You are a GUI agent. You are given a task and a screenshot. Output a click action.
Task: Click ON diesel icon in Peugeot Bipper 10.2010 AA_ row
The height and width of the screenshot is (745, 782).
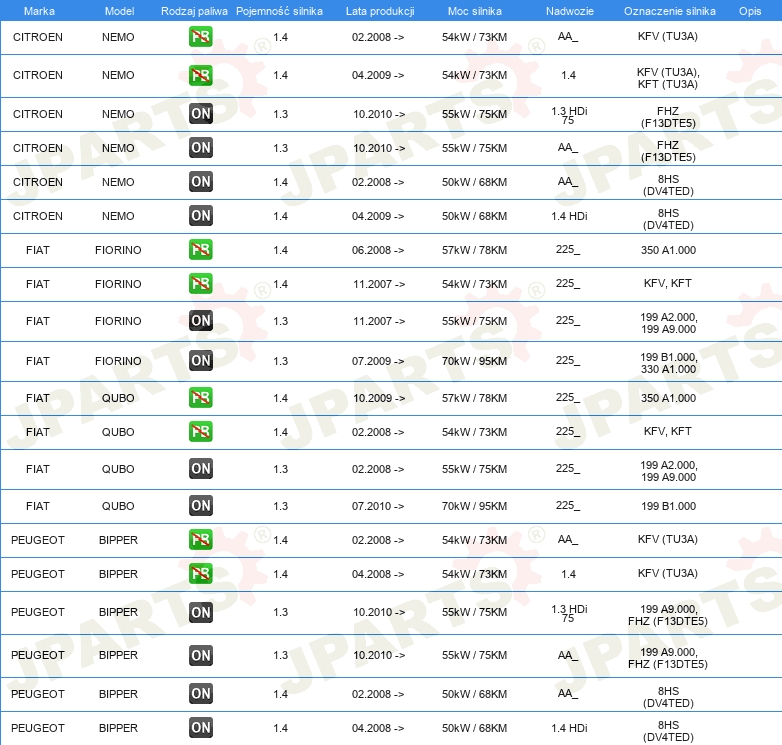(x=200, y=655)
